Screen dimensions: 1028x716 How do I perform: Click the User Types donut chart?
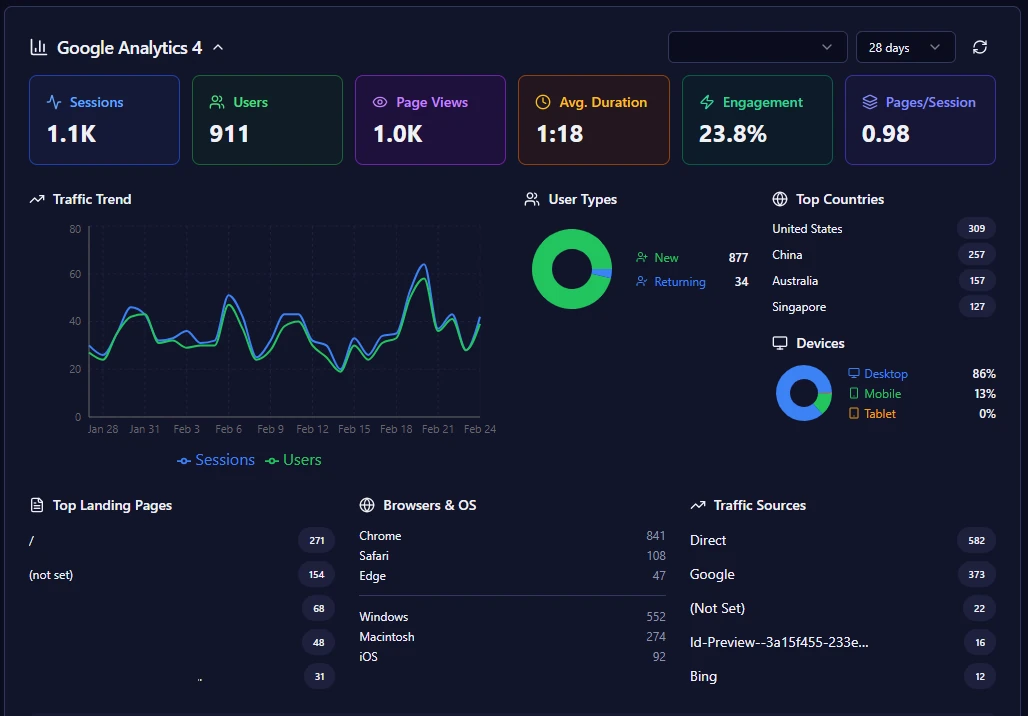coord(571,269)
